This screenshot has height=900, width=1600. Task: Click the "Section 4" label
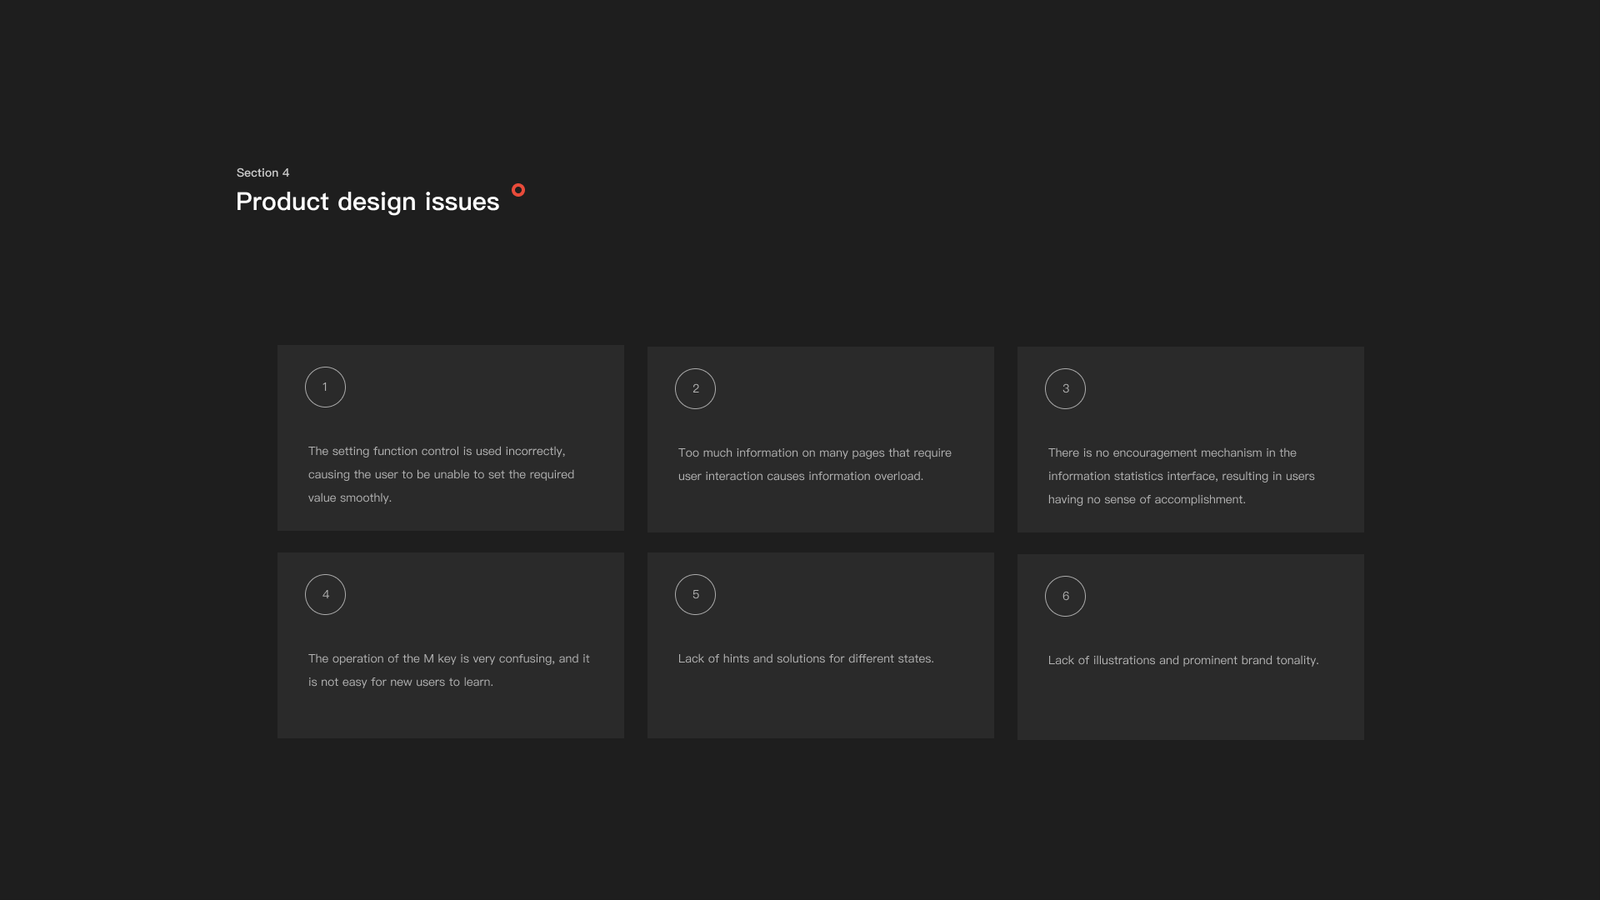point(262,173)
